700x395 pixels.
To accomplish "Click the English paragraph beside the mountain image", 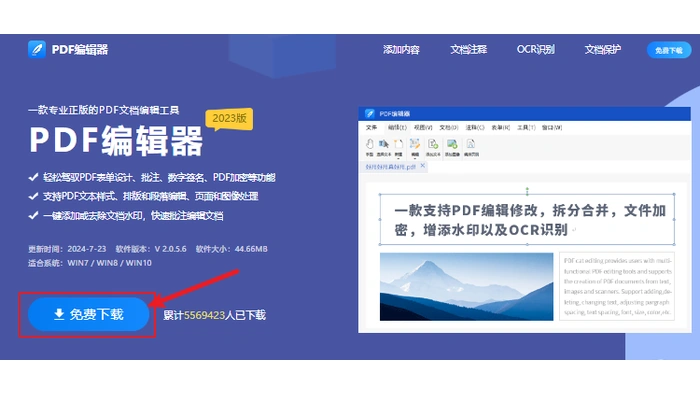I will click(x=617, y=286).
